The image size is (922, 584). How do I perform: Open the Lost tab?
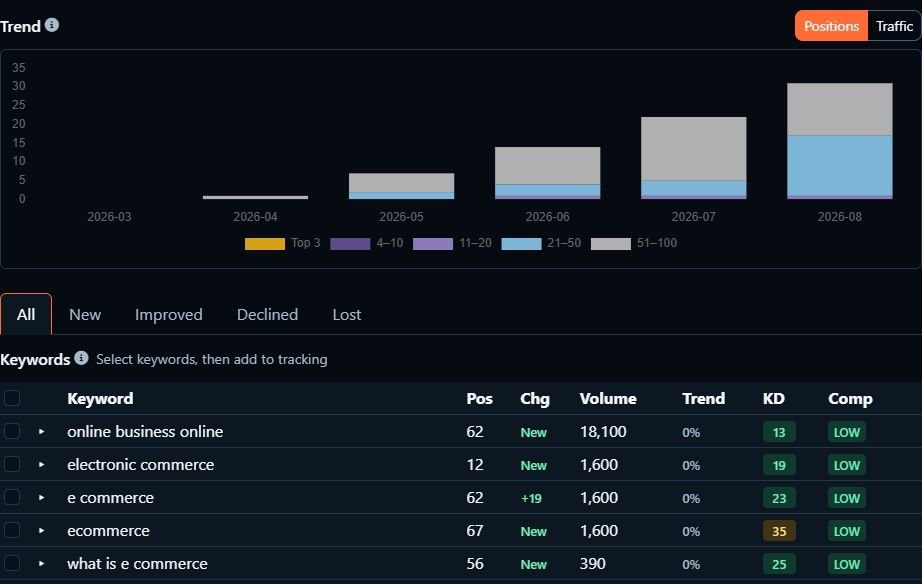click(x=347, y=315)
